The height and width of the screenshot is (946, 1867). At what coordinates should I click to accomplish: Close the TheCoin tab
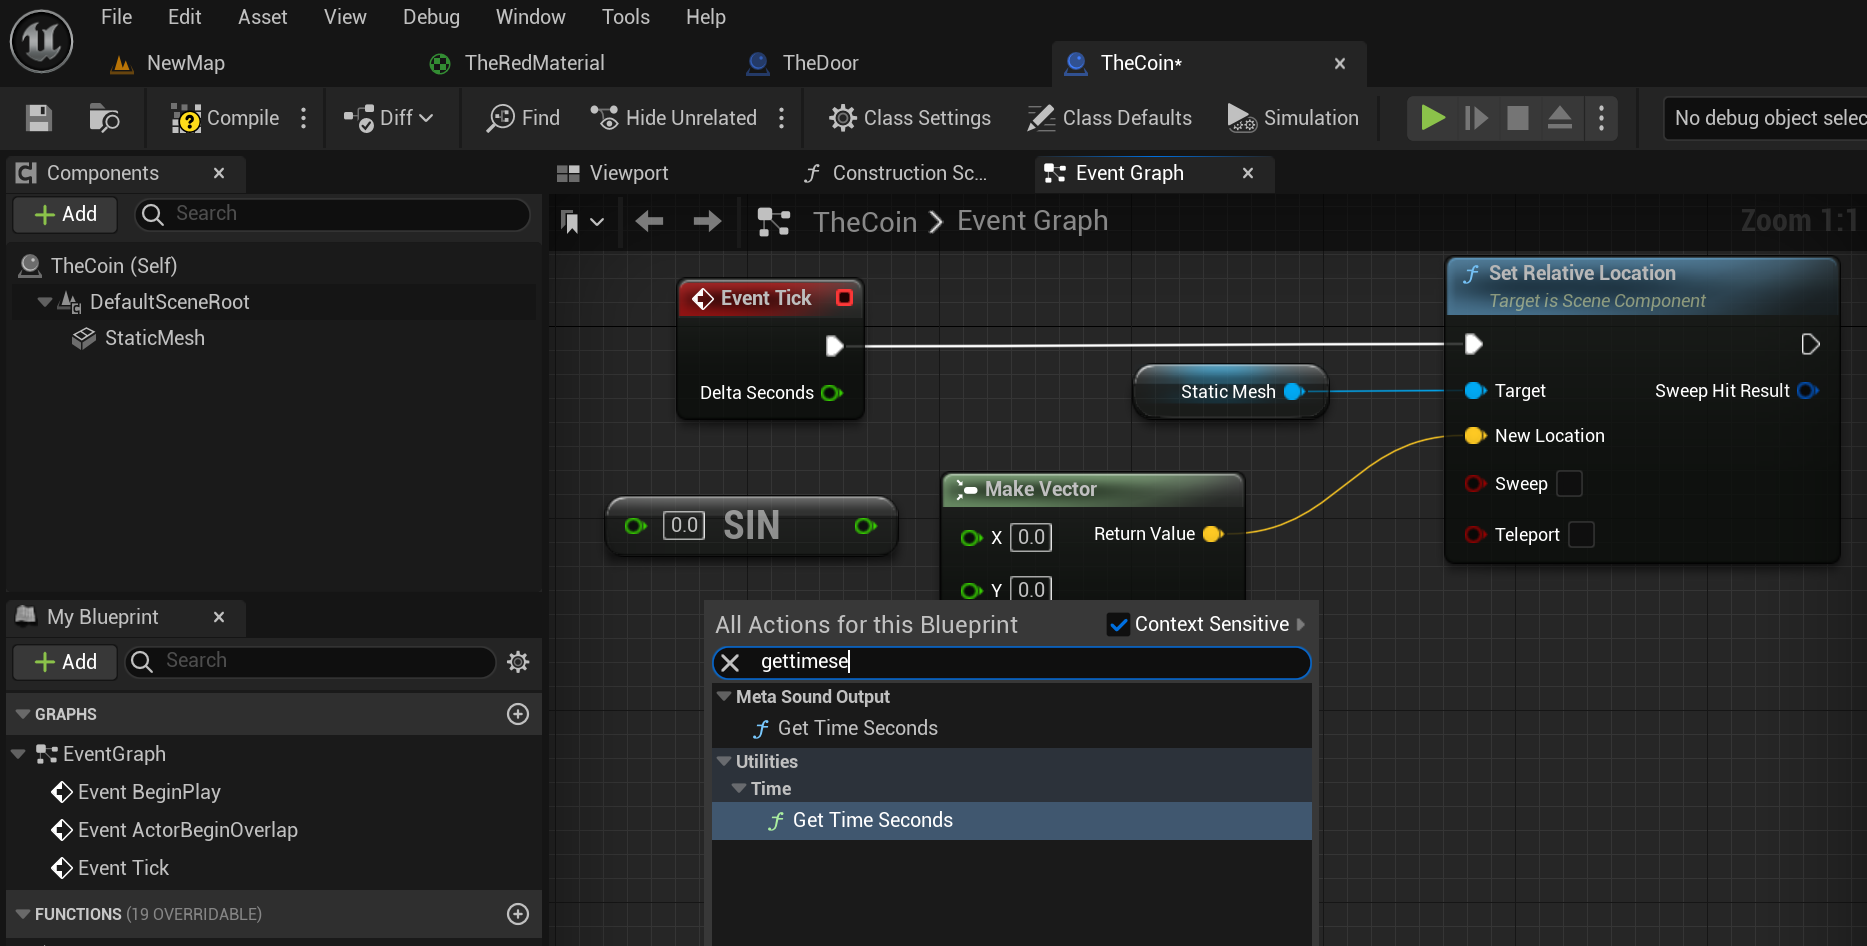(1340, 63)
